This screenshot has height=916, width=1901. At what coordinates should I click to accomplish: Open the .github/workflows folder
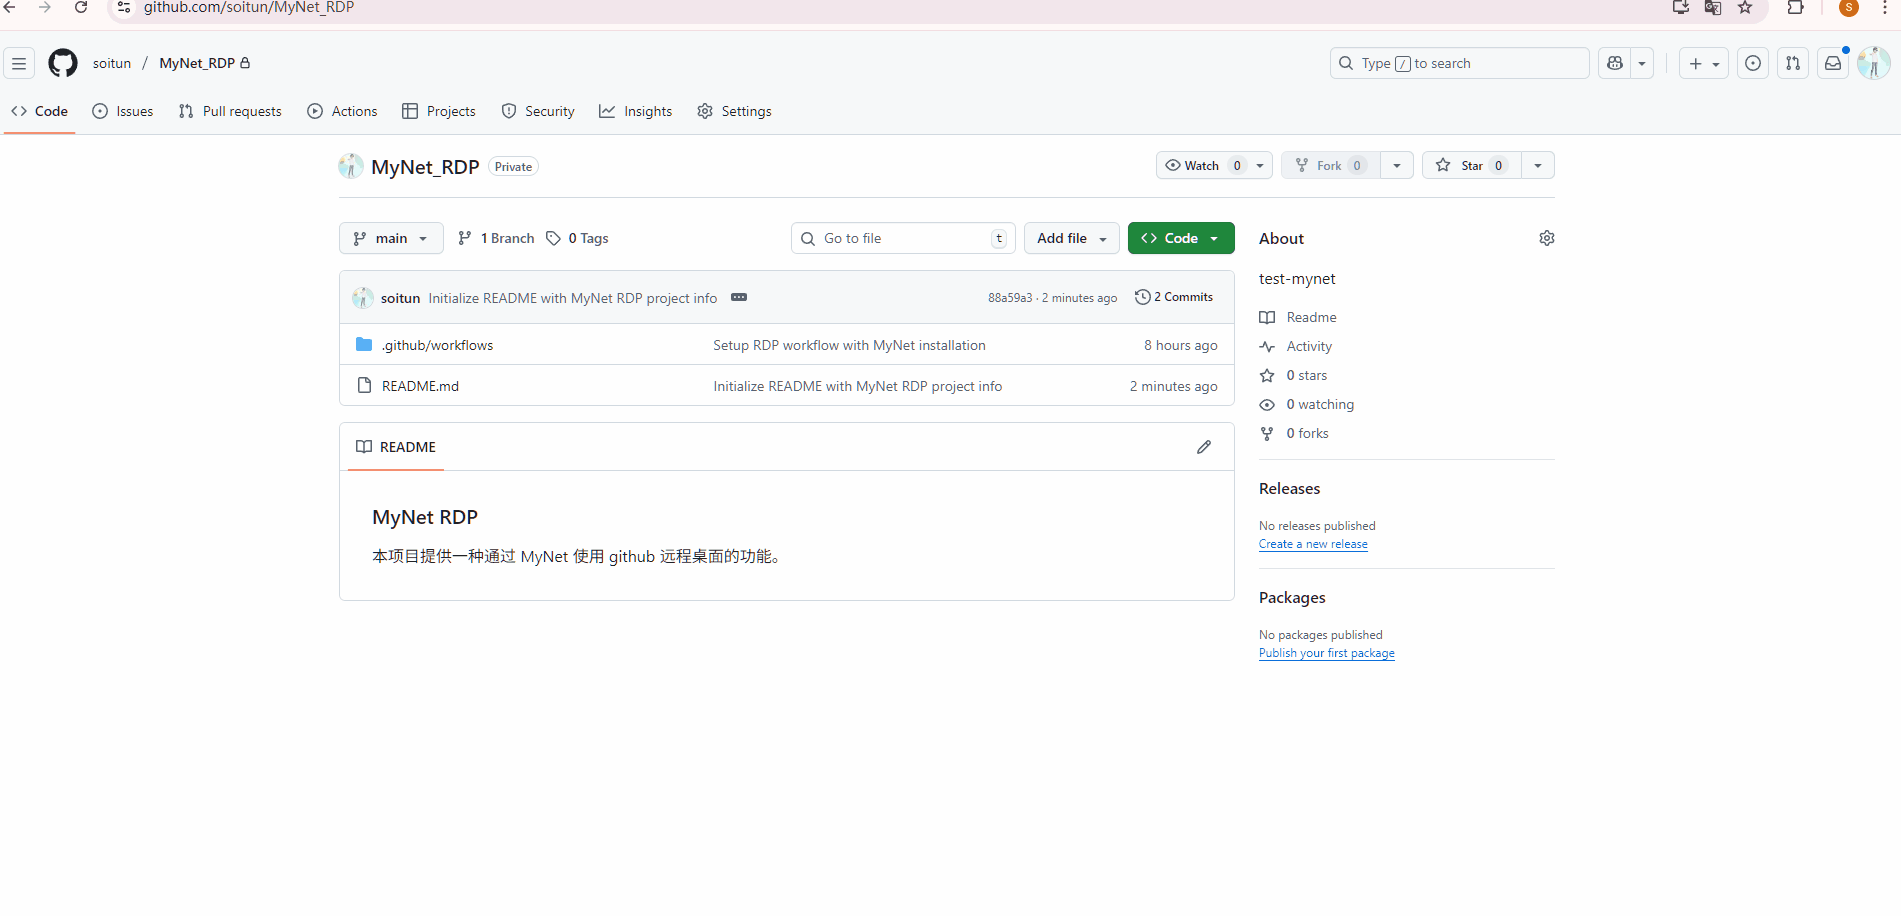pyautogui.click(x=437, y=345)
